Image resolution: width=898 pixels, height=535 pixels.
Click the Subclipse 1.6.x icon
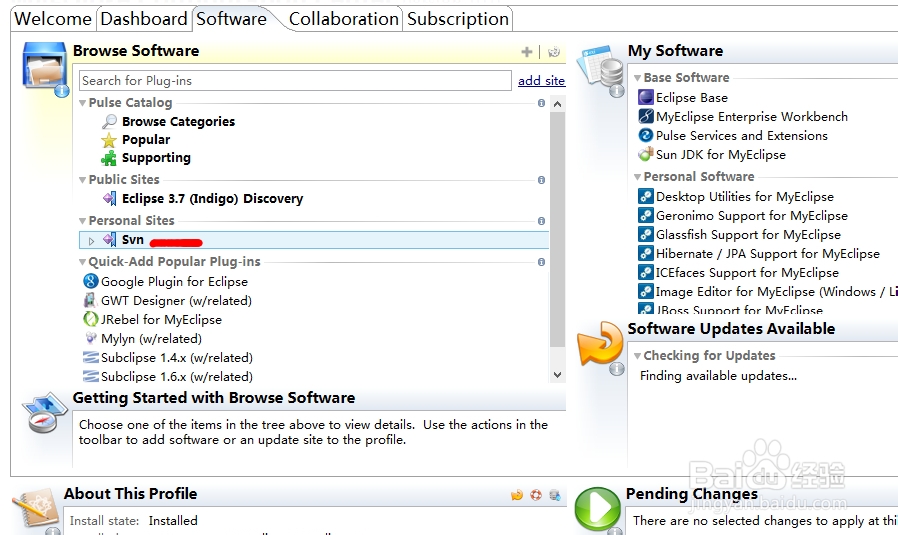pos(90,376)
